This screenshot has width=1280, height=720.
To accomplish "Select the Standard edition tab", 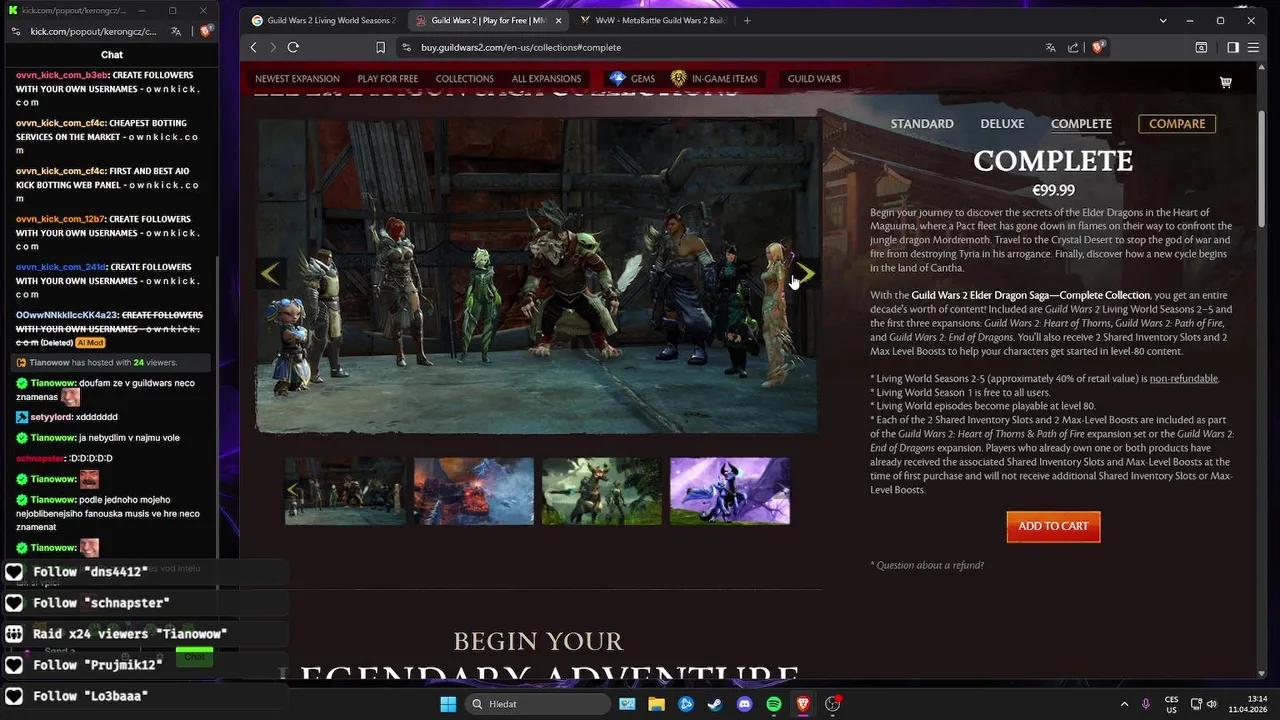I will [922, 124].
